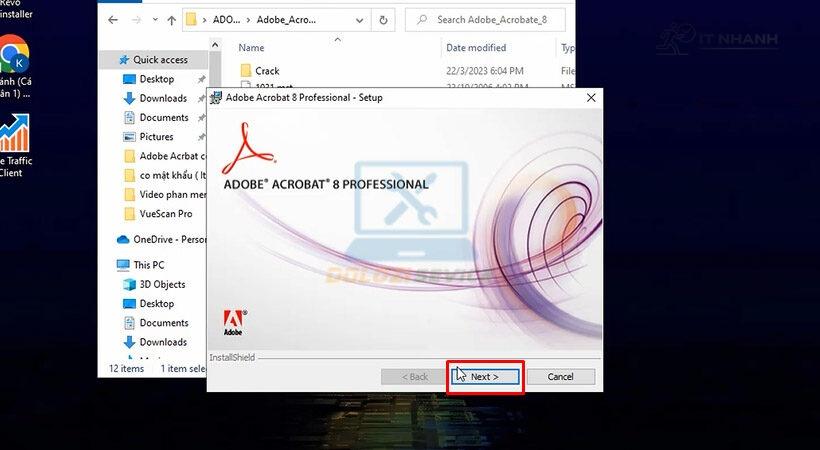Image resolution: width=820 pixels, height=450 pixels.
Task: Open Downloads under Quick access
Action: pos(163,98)
